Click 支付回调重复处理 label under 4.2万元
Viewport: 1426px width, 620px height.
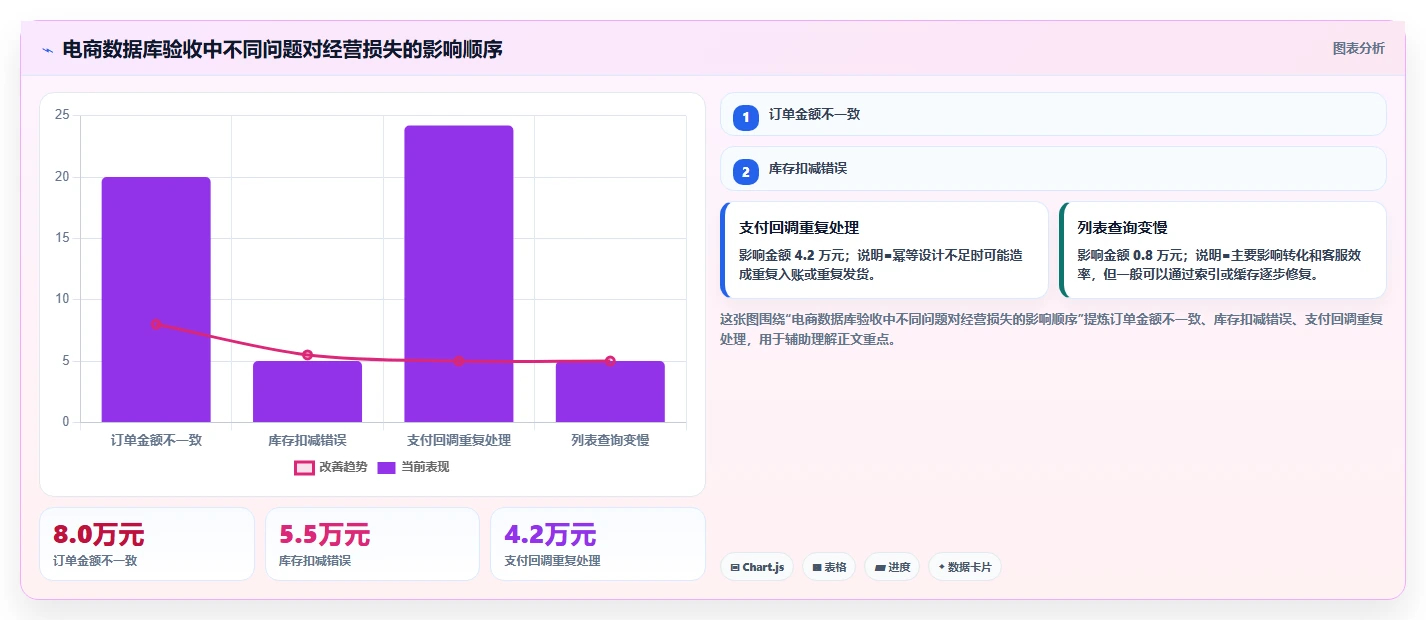[553, 561]
